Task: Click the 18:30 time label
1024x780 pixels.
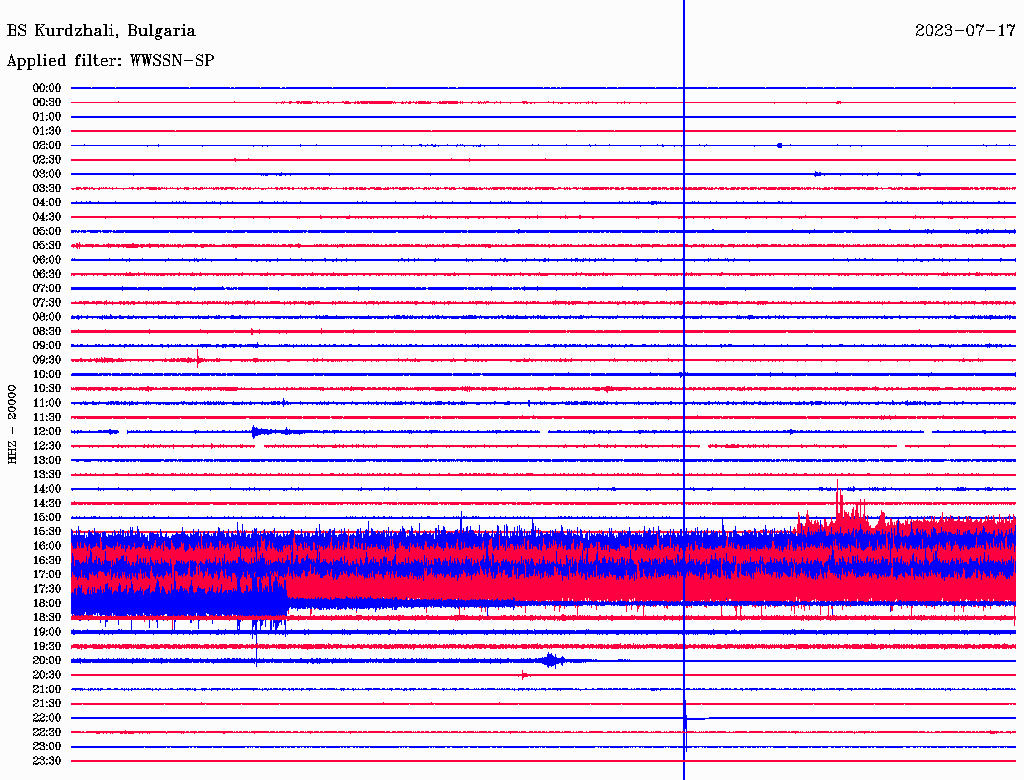Action: 47,617
